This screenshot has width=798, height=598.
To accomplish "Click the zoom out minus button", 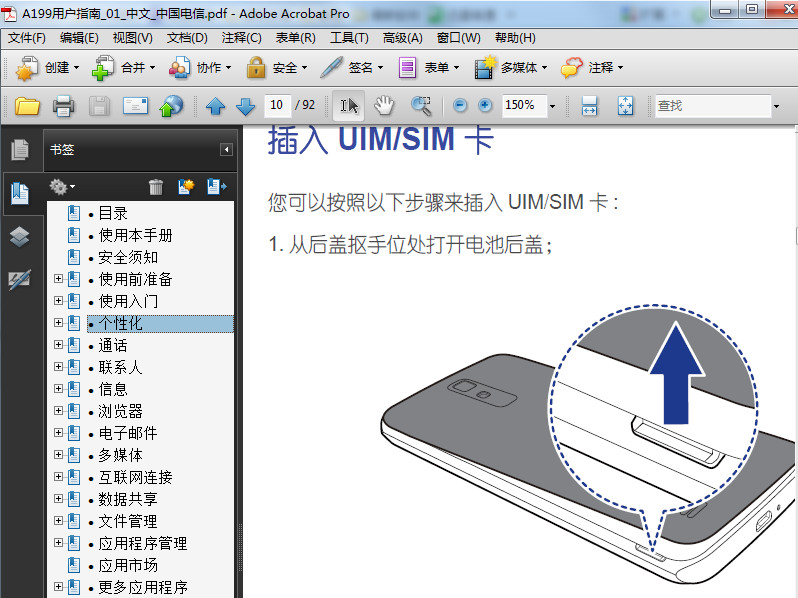I will click(x=460, y=105).
